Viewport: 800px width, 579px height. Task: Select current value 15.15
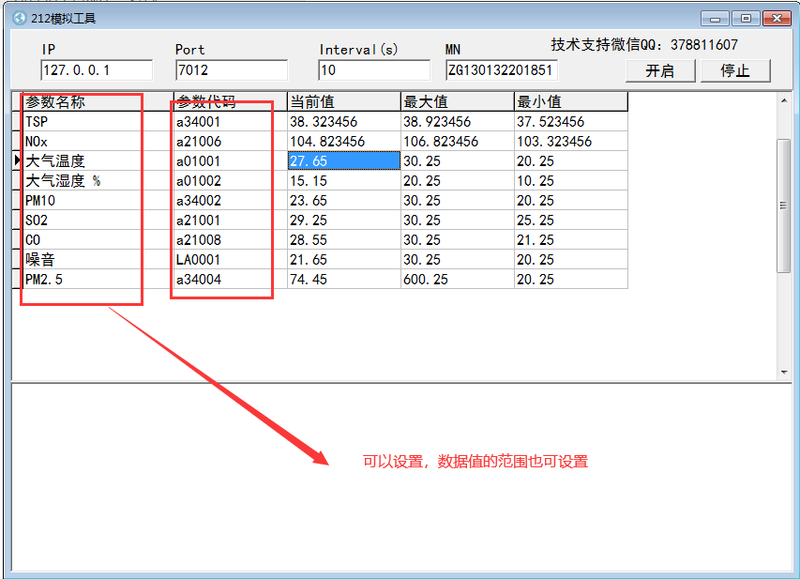(x=344, y=181)
